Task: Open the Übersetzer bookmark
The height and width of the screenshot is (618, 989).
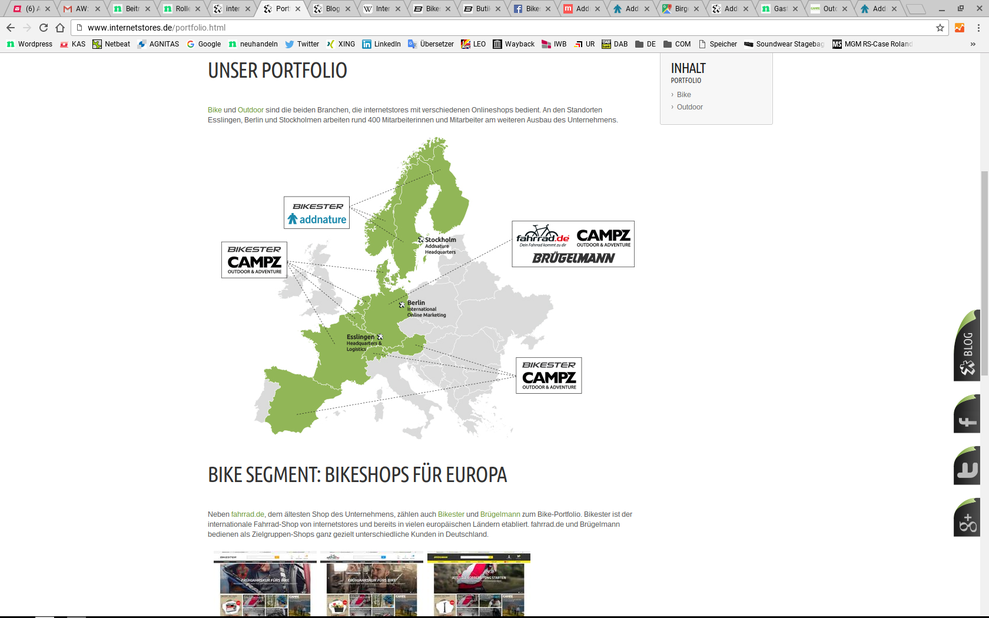Action: pyautogui.click(x=431, y=44)
